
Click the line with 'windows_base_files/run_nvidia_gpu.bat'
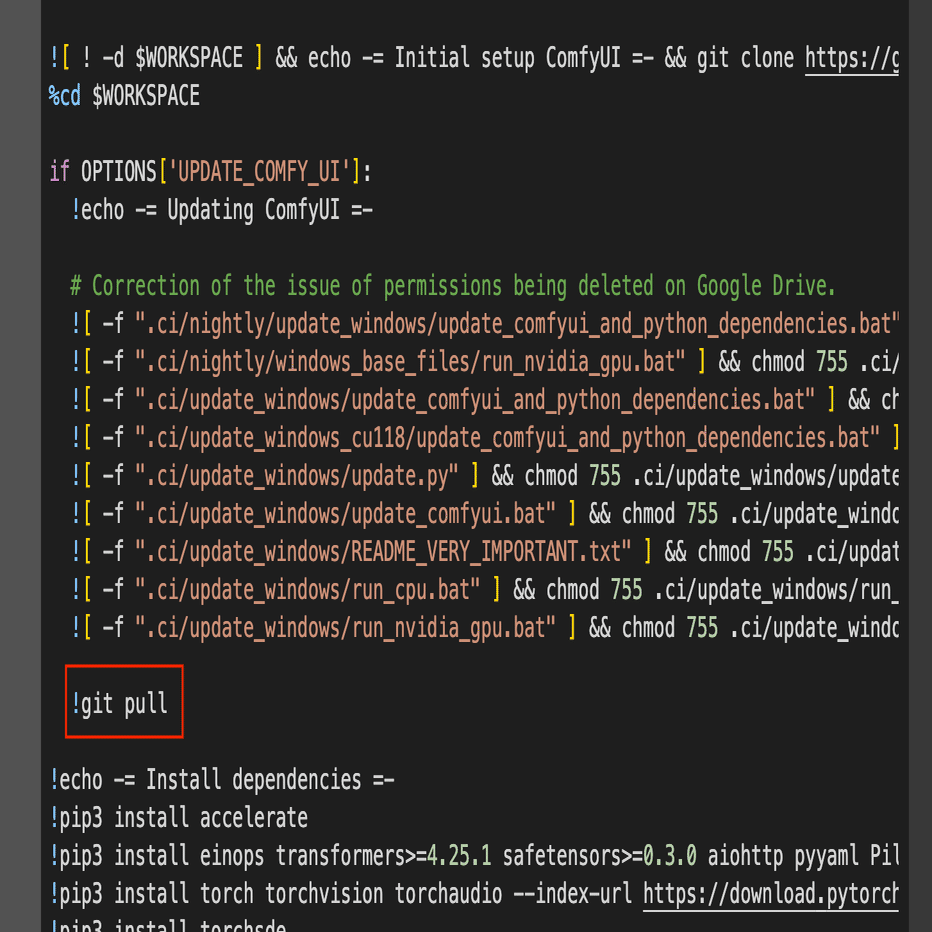(484, 361)
